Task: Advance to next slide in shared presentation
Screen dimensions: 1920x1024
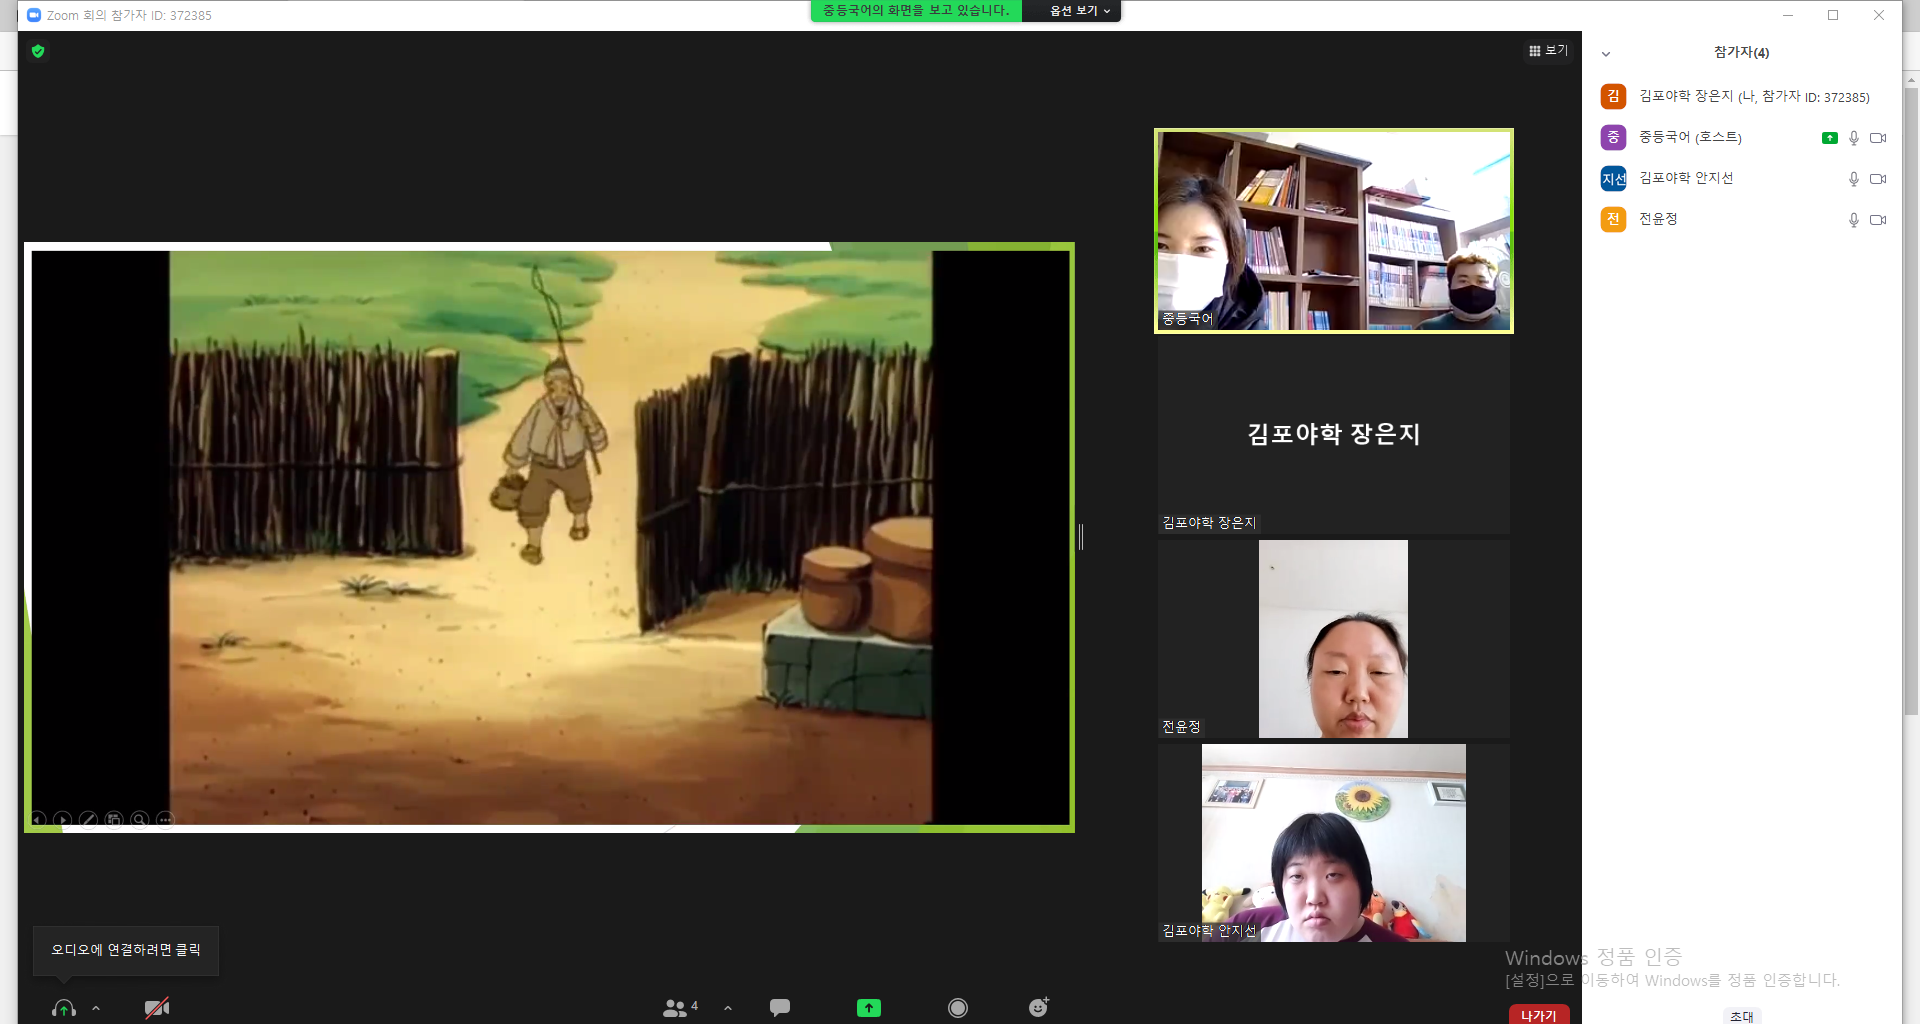Action: [x=63, y=819]
